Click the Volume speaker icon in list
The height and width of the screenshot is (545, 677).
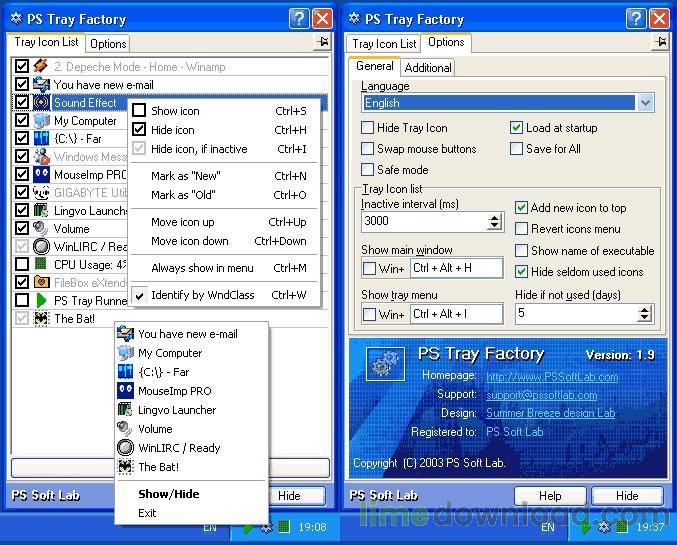(x=41, y=229)
